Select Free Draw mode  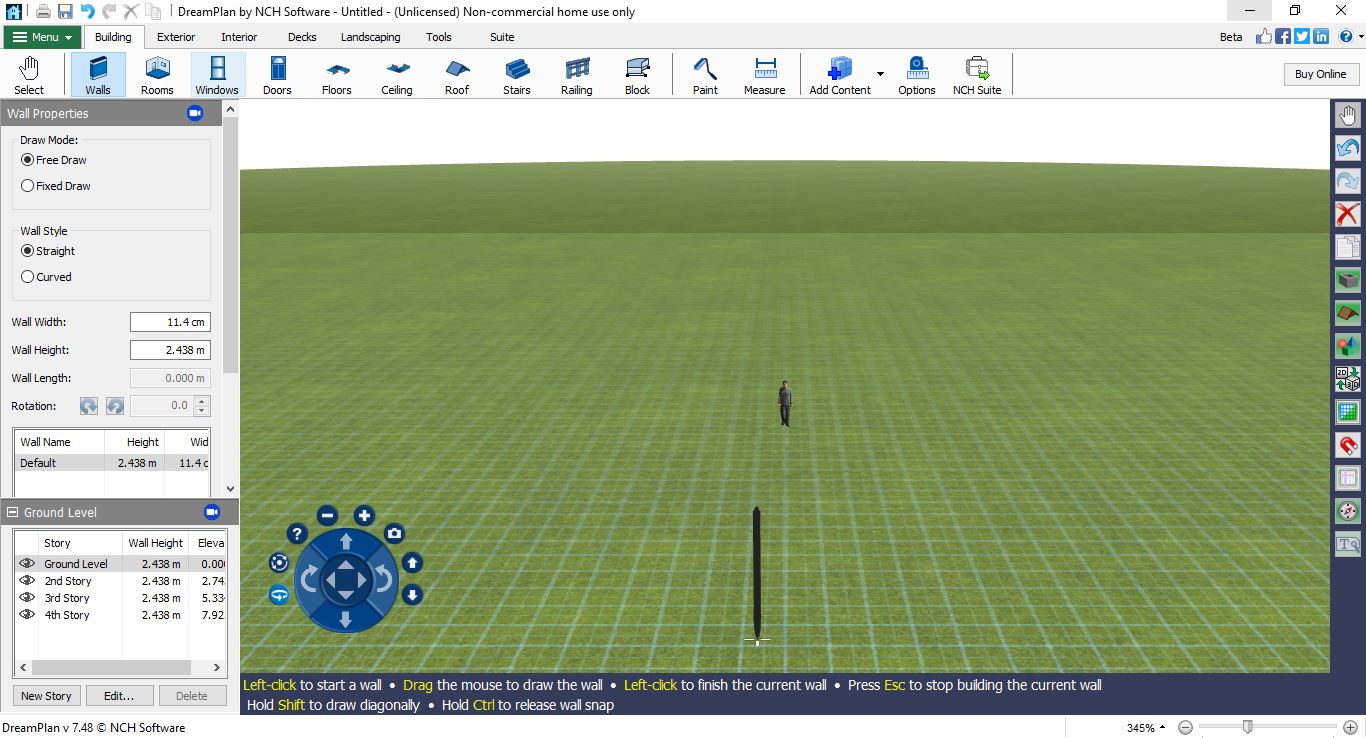pos(54,160)
